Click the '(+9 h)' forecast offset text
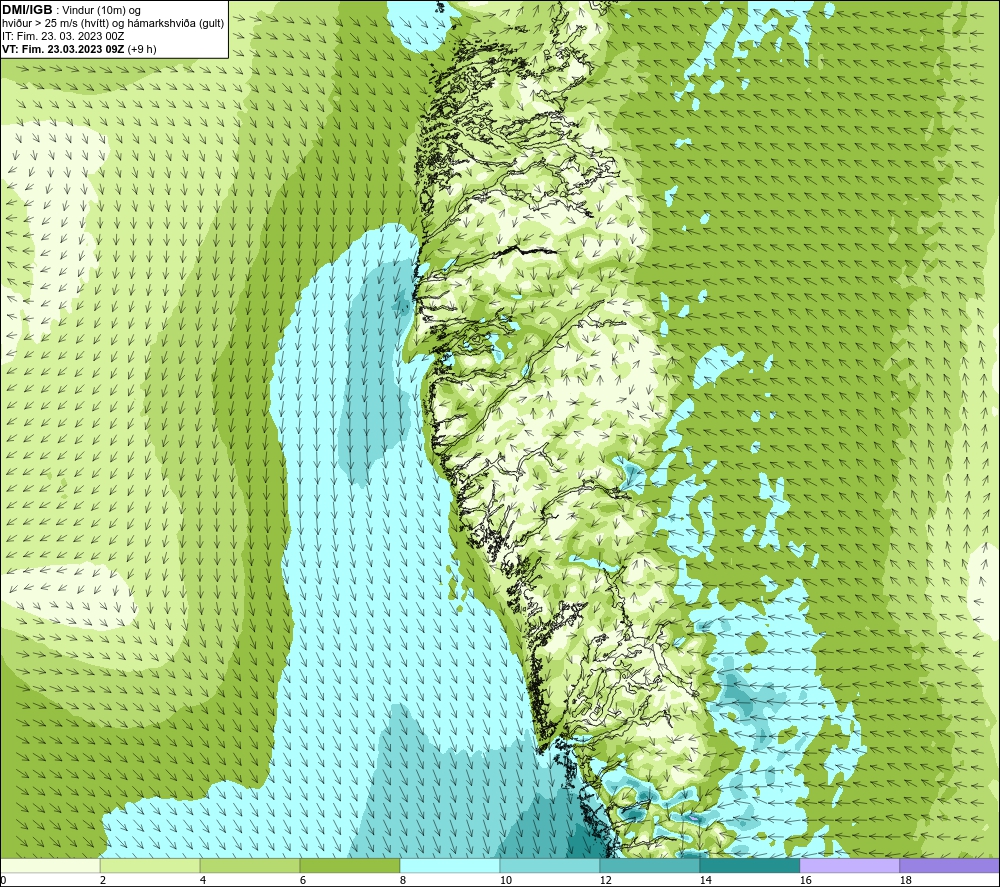 tap(142, 49)
